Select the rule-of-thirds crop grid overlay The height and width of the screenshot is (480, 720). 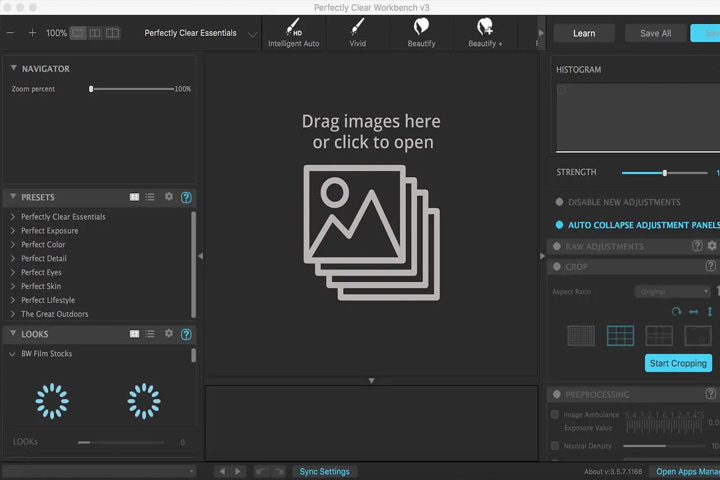coord(620,336)
